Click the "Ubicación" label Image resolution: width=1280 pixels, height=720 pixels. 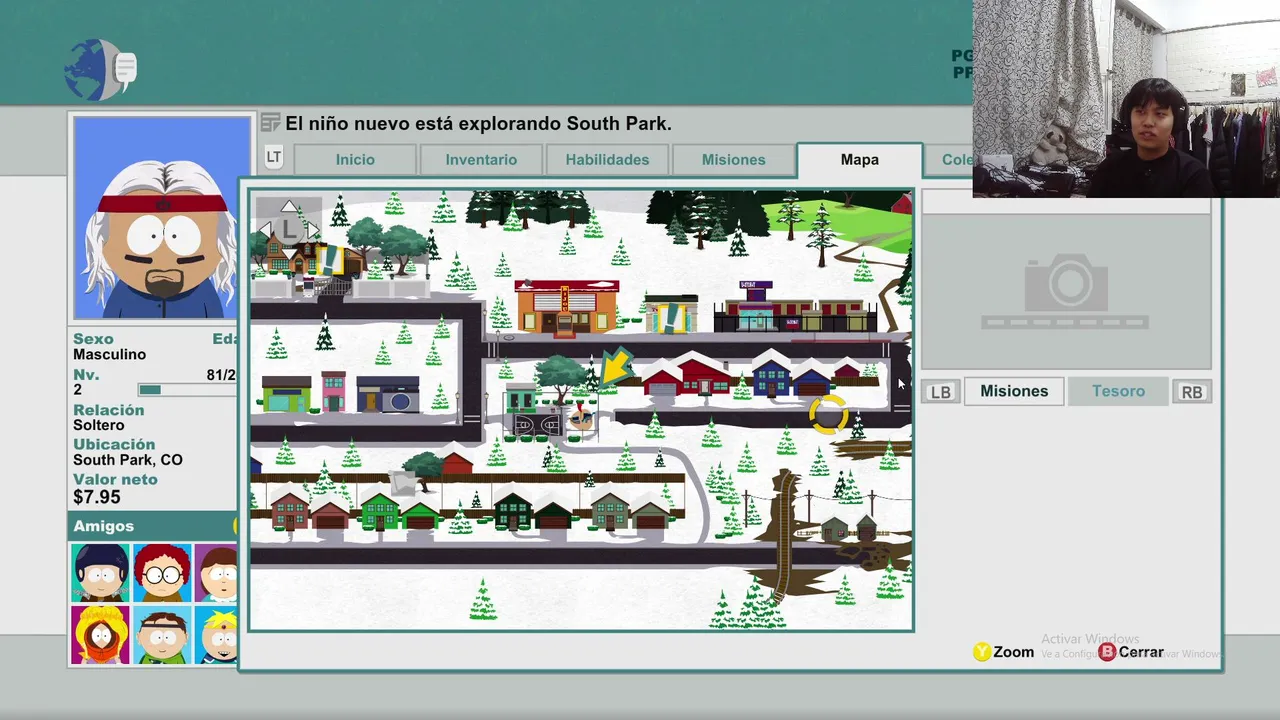pos(114,445)
